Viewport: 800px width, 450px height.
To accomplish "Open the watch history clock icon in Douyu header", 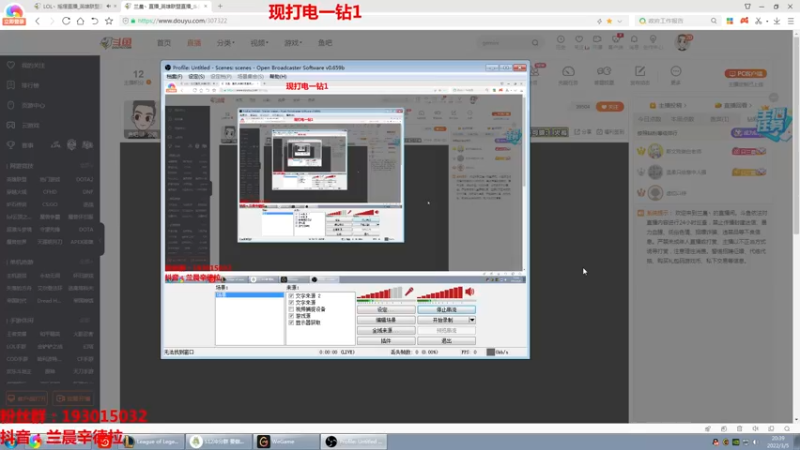I will tap(561, 40).
